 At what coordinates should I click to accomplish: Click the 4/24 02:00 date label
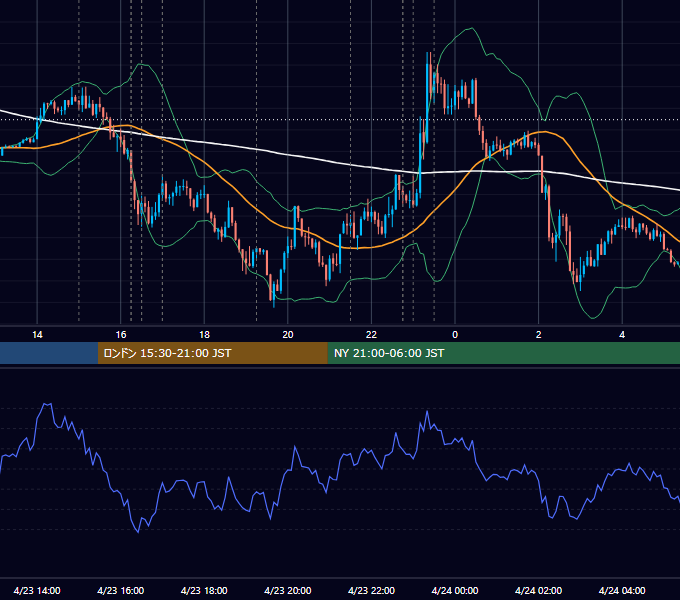538,590
